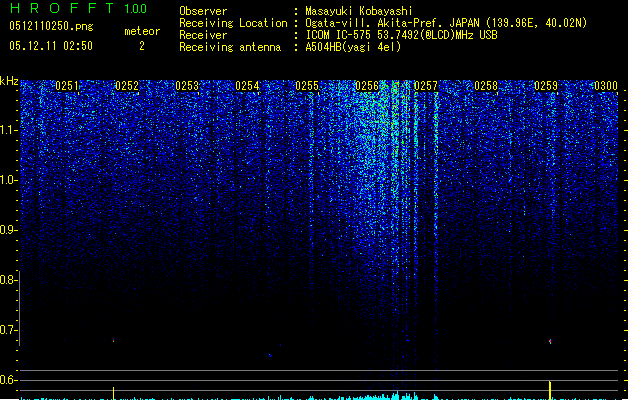Screen dimensions: 629x400
Task: Click the meteor count label
Action: (142, 31)
